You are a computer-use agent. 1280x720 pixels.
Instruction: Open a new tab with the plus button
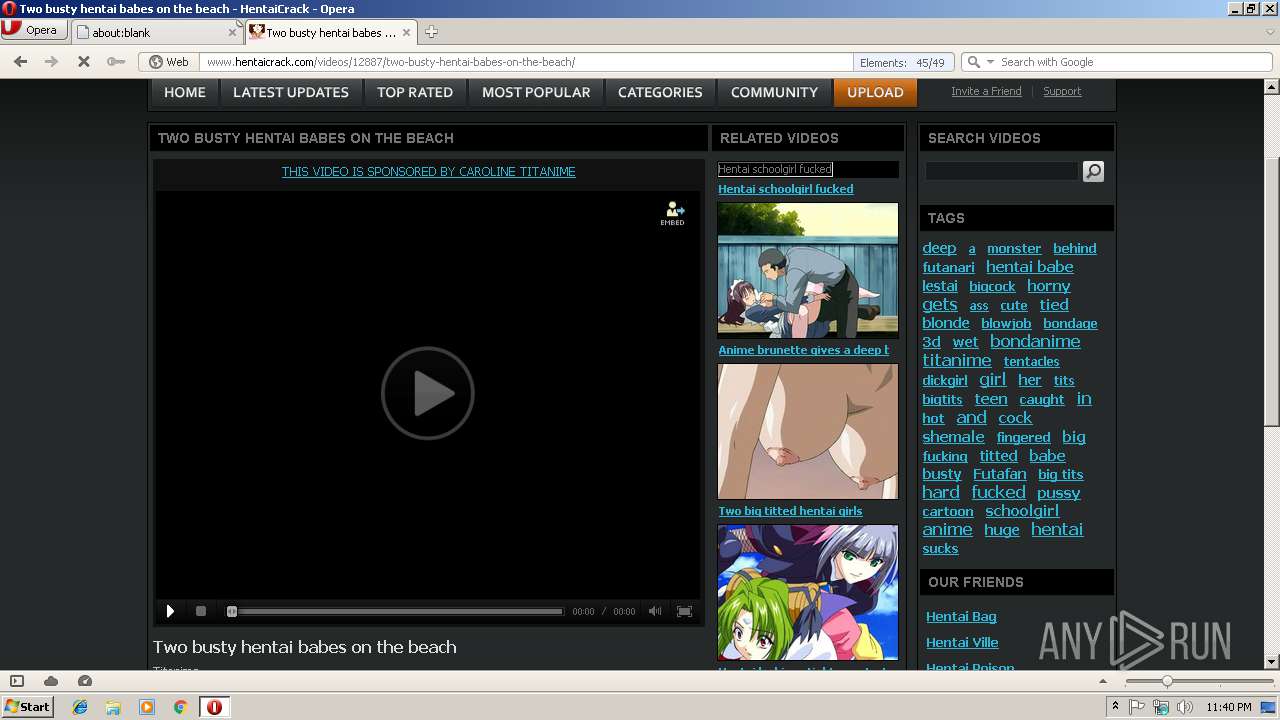(431, 32)
